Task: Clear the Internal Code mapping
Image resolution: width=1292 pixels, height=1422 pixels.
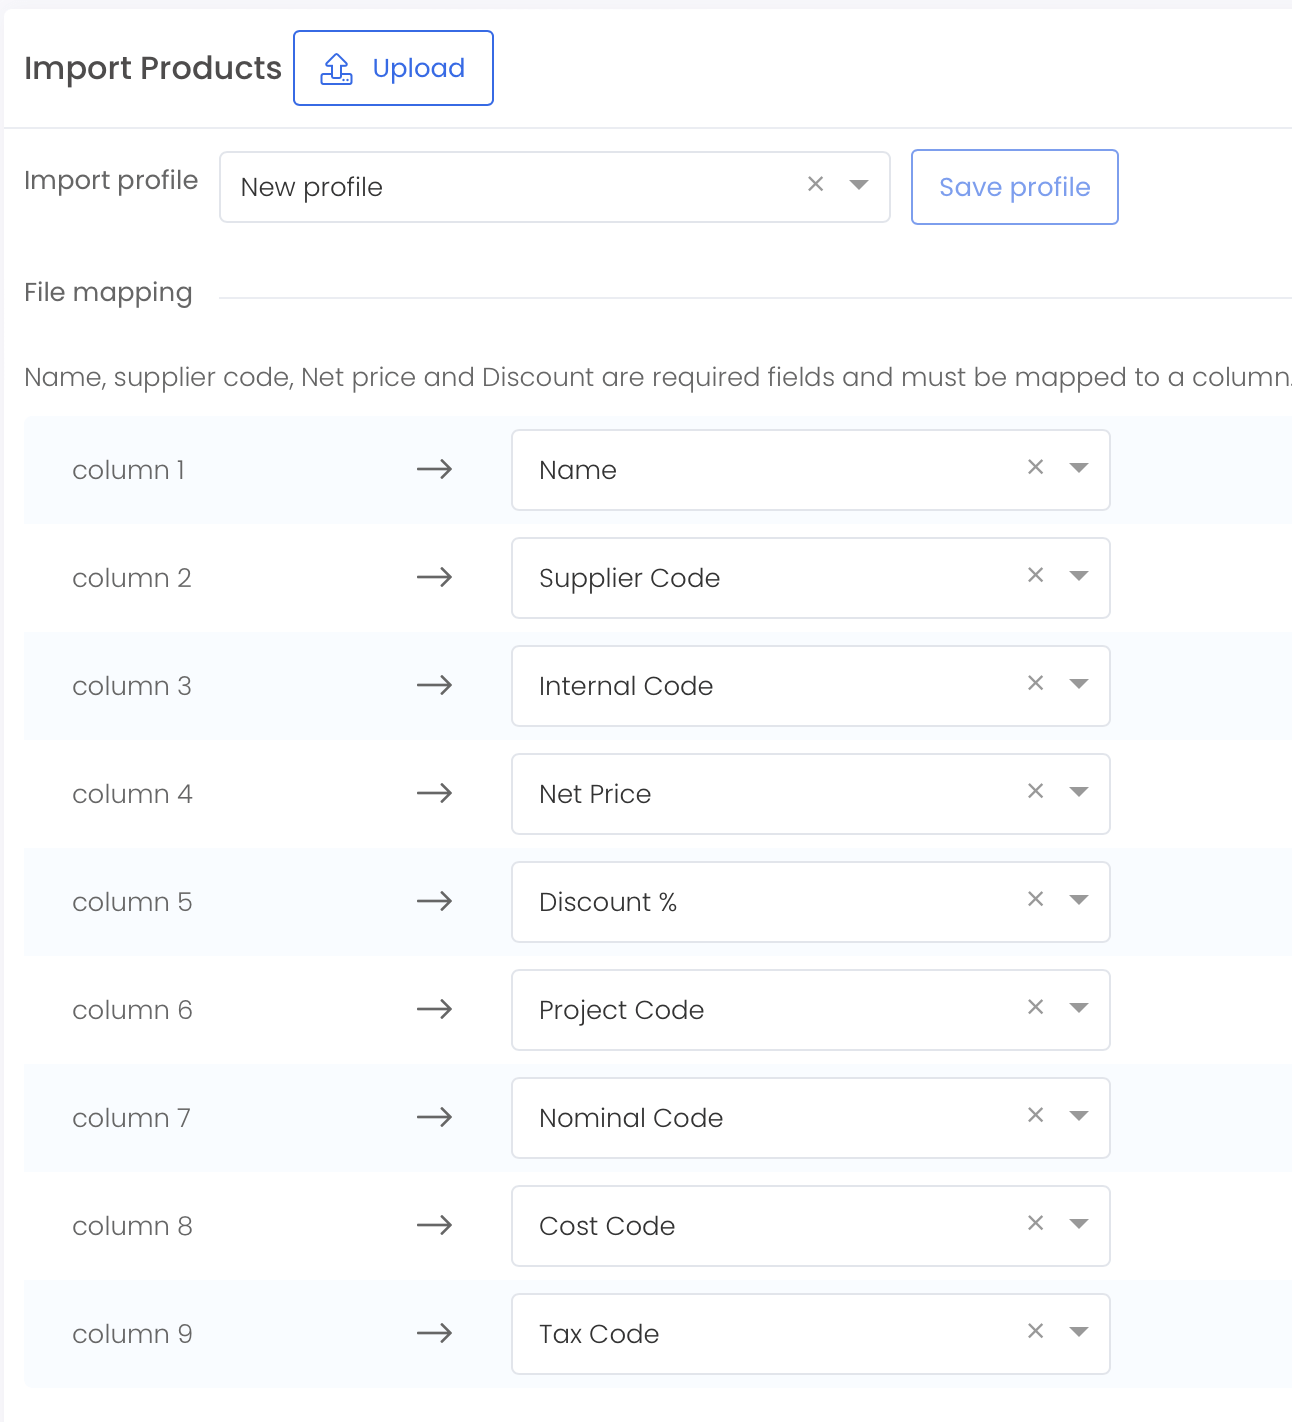Action: point(1036,683)
